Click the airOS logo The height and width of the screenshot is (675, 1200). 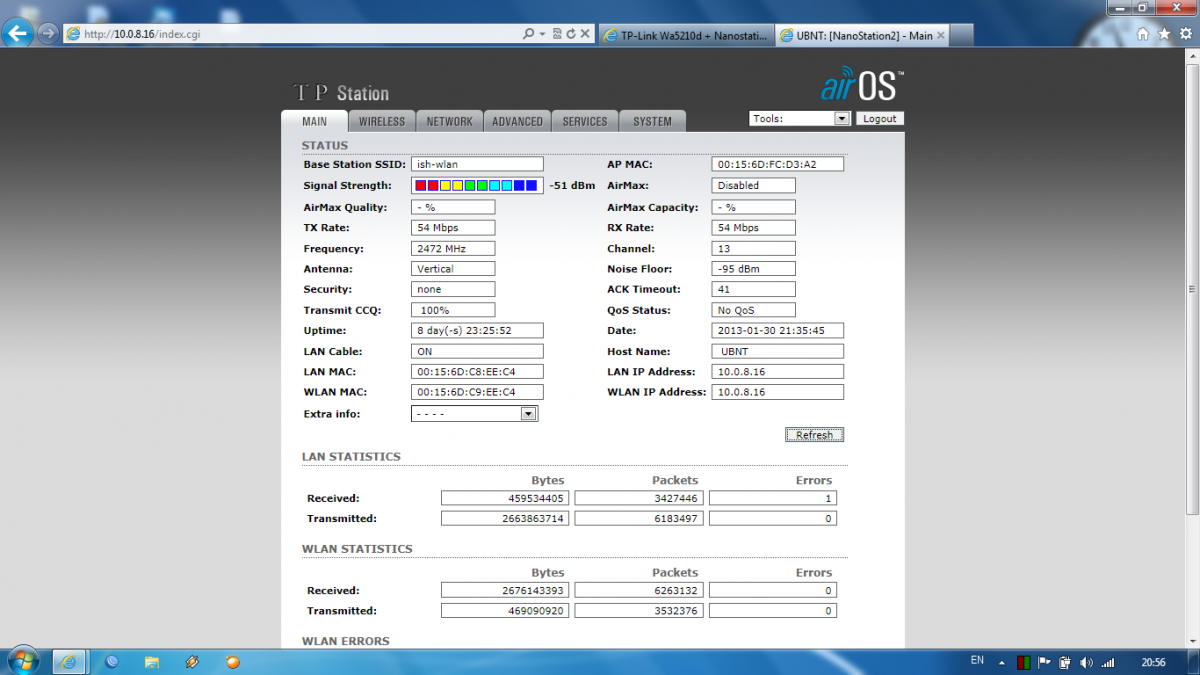click(862, 86)
